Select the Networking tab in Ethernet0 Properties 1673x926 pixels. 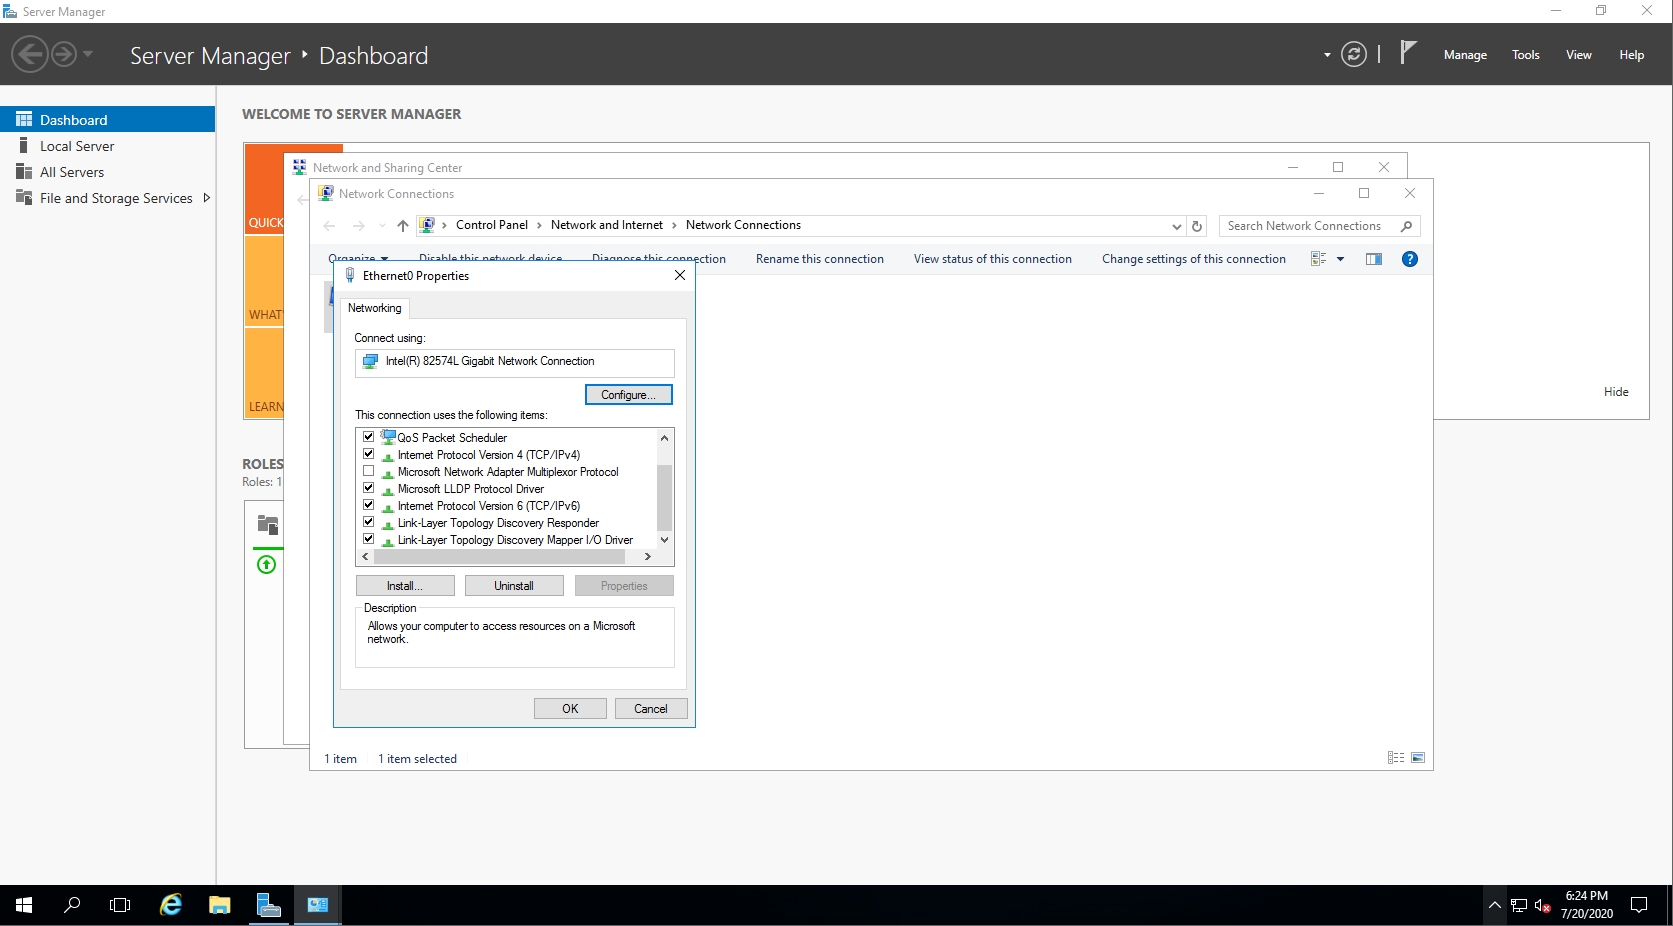point(374,308)
